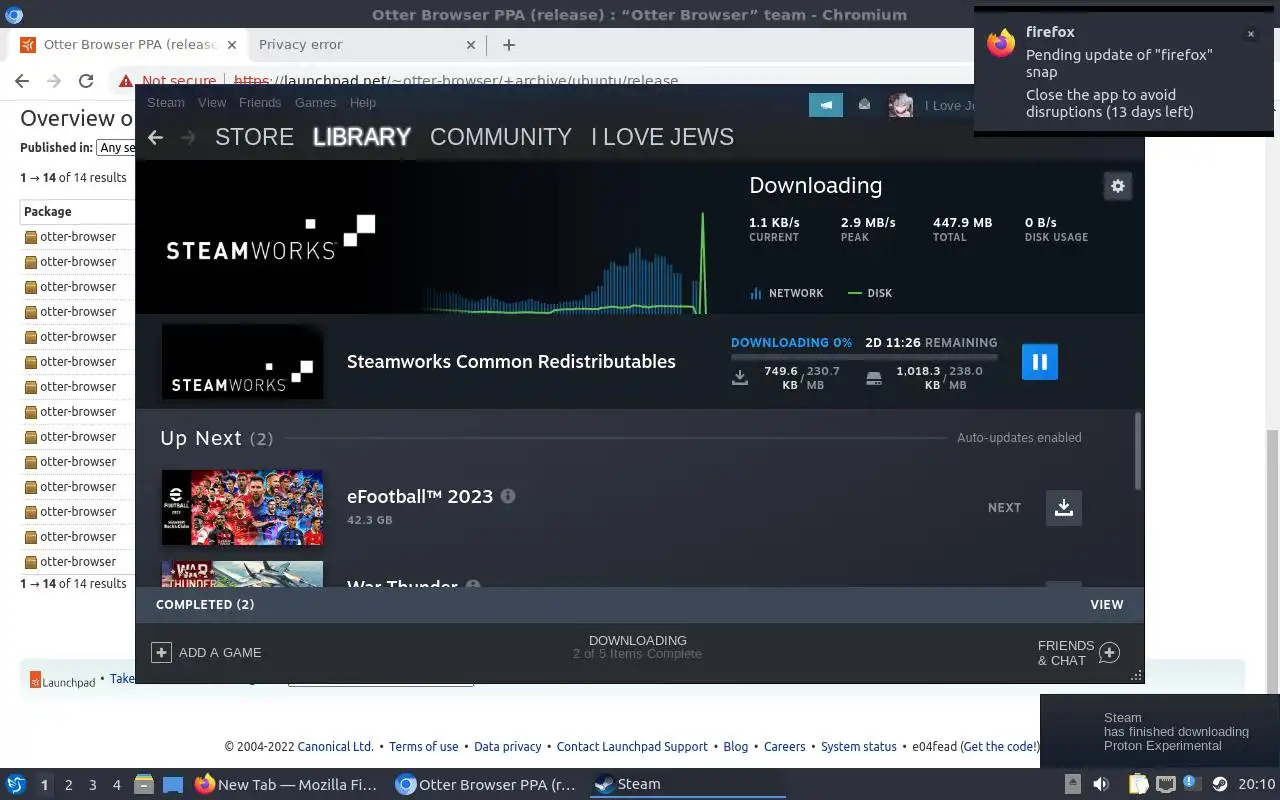Click the Steam downloads list scrollbar
The width and height of the screenshot is (1280, 800).
click(1138, 451)
